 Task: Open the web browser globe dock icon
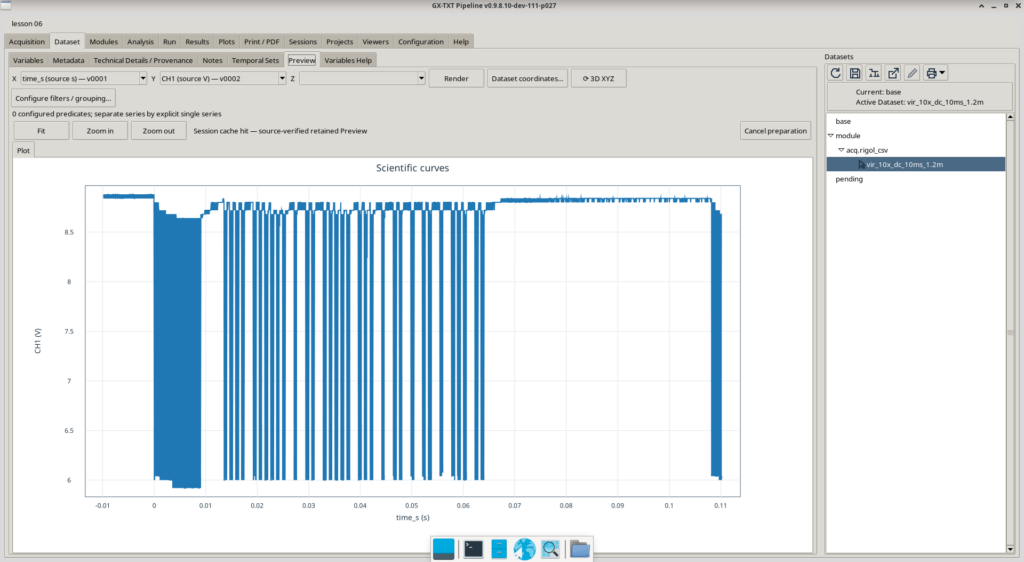[524, 549]
